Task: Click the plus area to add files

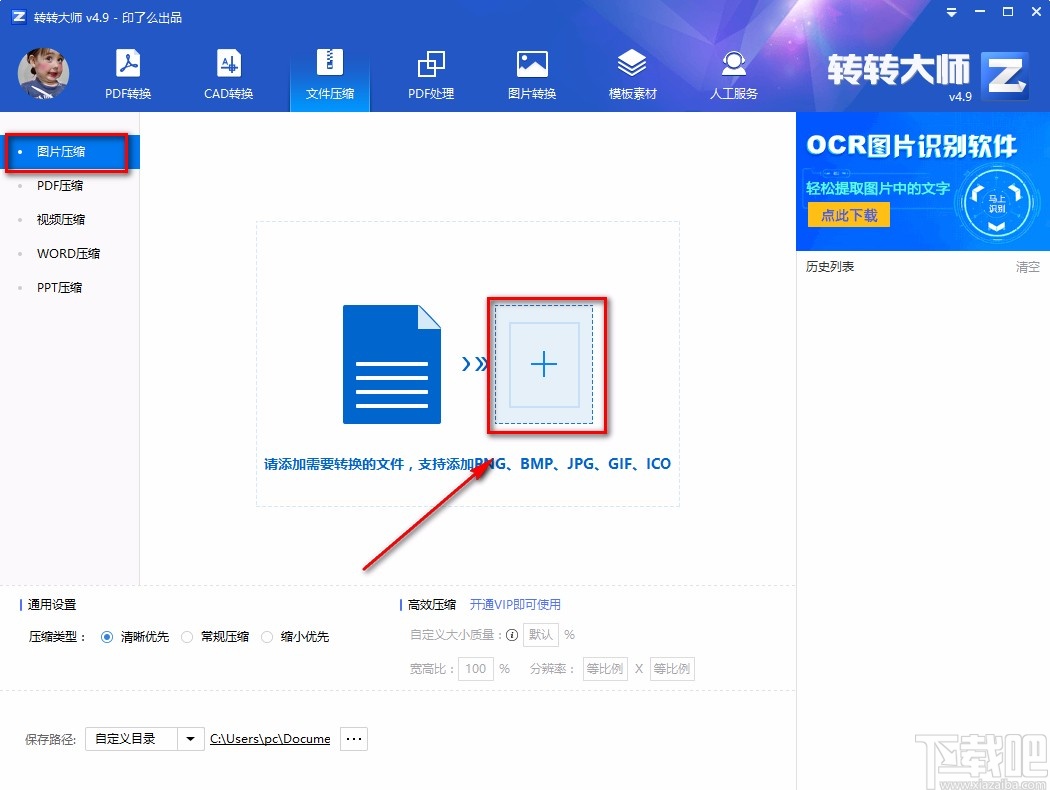Action: coord(545,364)
